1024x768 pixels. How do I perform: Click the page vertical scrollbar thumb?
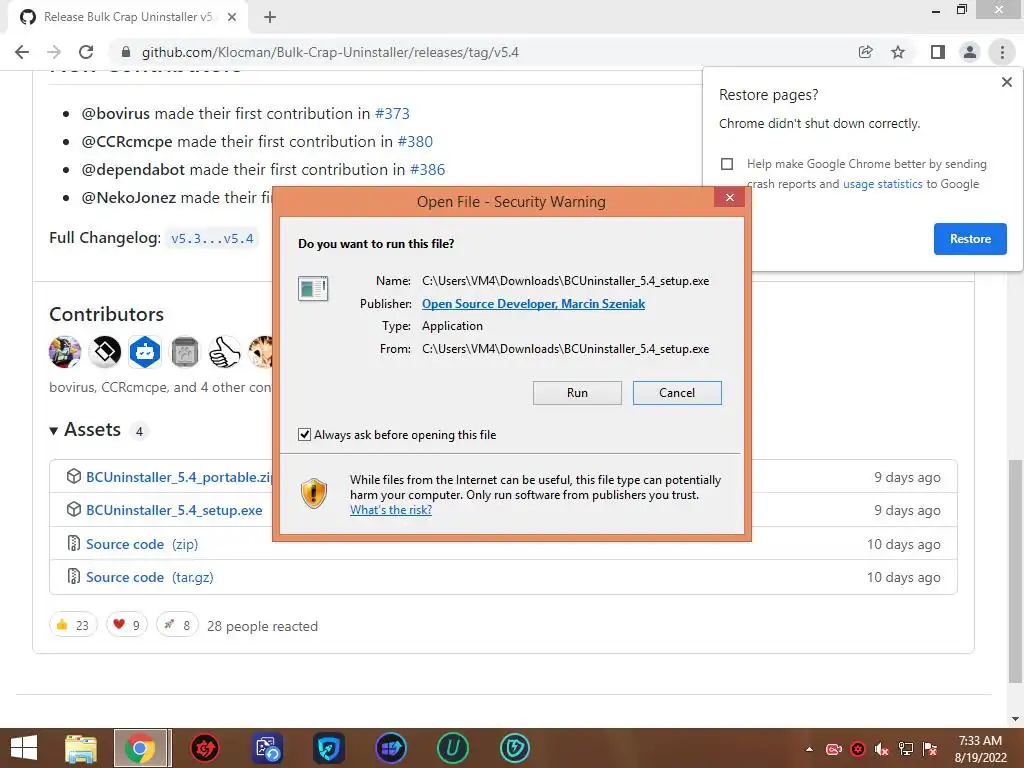(x=1014, y=571)
